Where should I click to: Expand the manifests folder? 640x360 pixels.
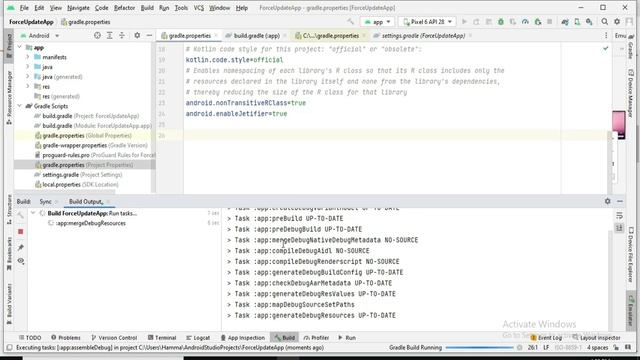28,57
